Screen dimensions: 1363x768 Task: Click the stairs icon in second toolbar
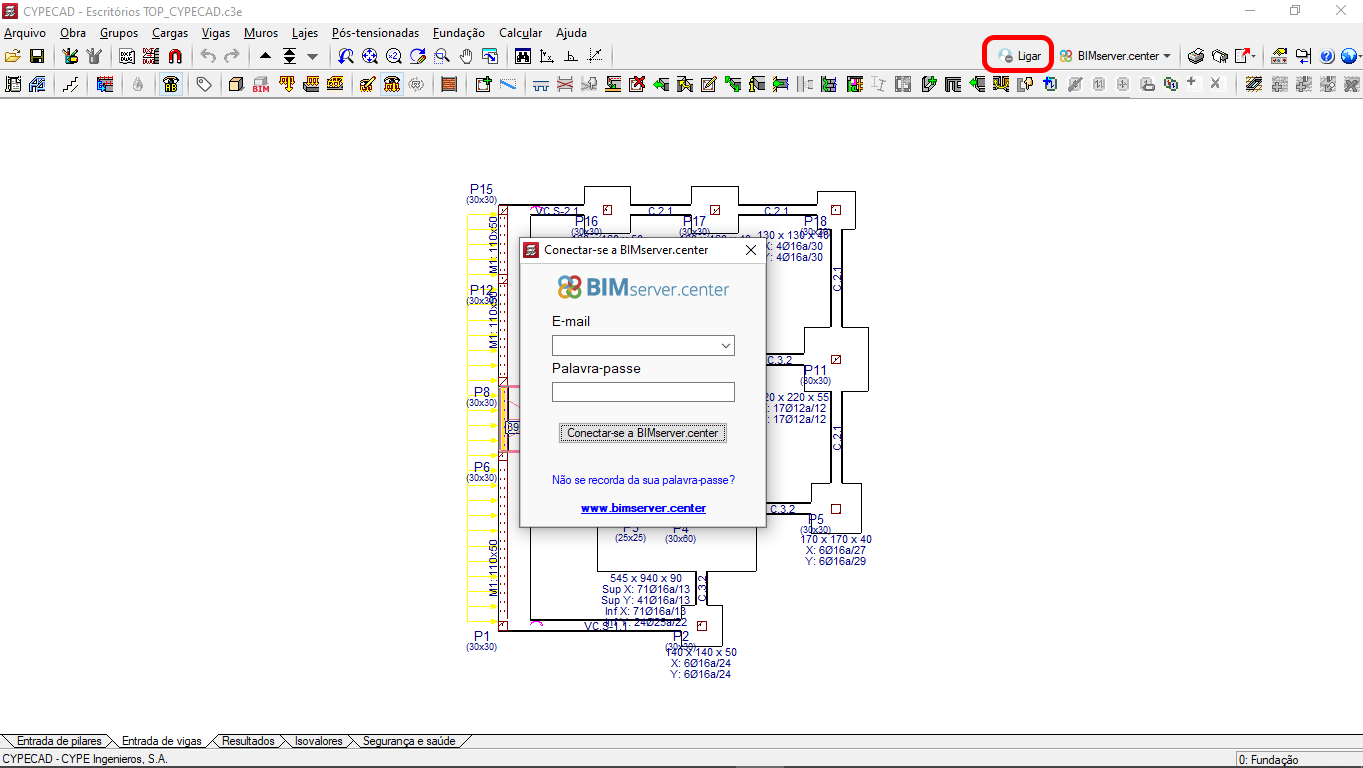coord(70,84)
